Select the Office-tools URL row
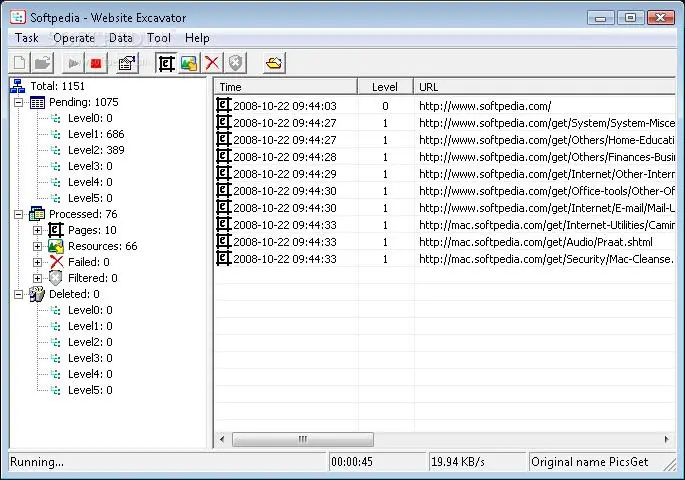 (445, 191)
